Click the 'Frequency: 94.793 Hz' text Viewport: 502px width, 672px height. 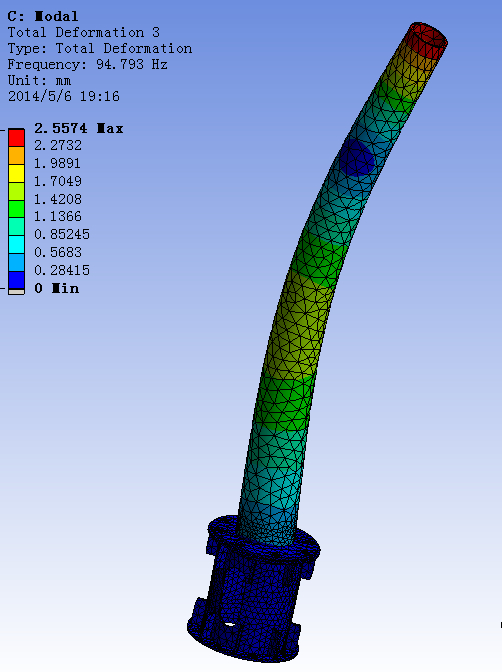pyautogui.click(x=87, y=65)
